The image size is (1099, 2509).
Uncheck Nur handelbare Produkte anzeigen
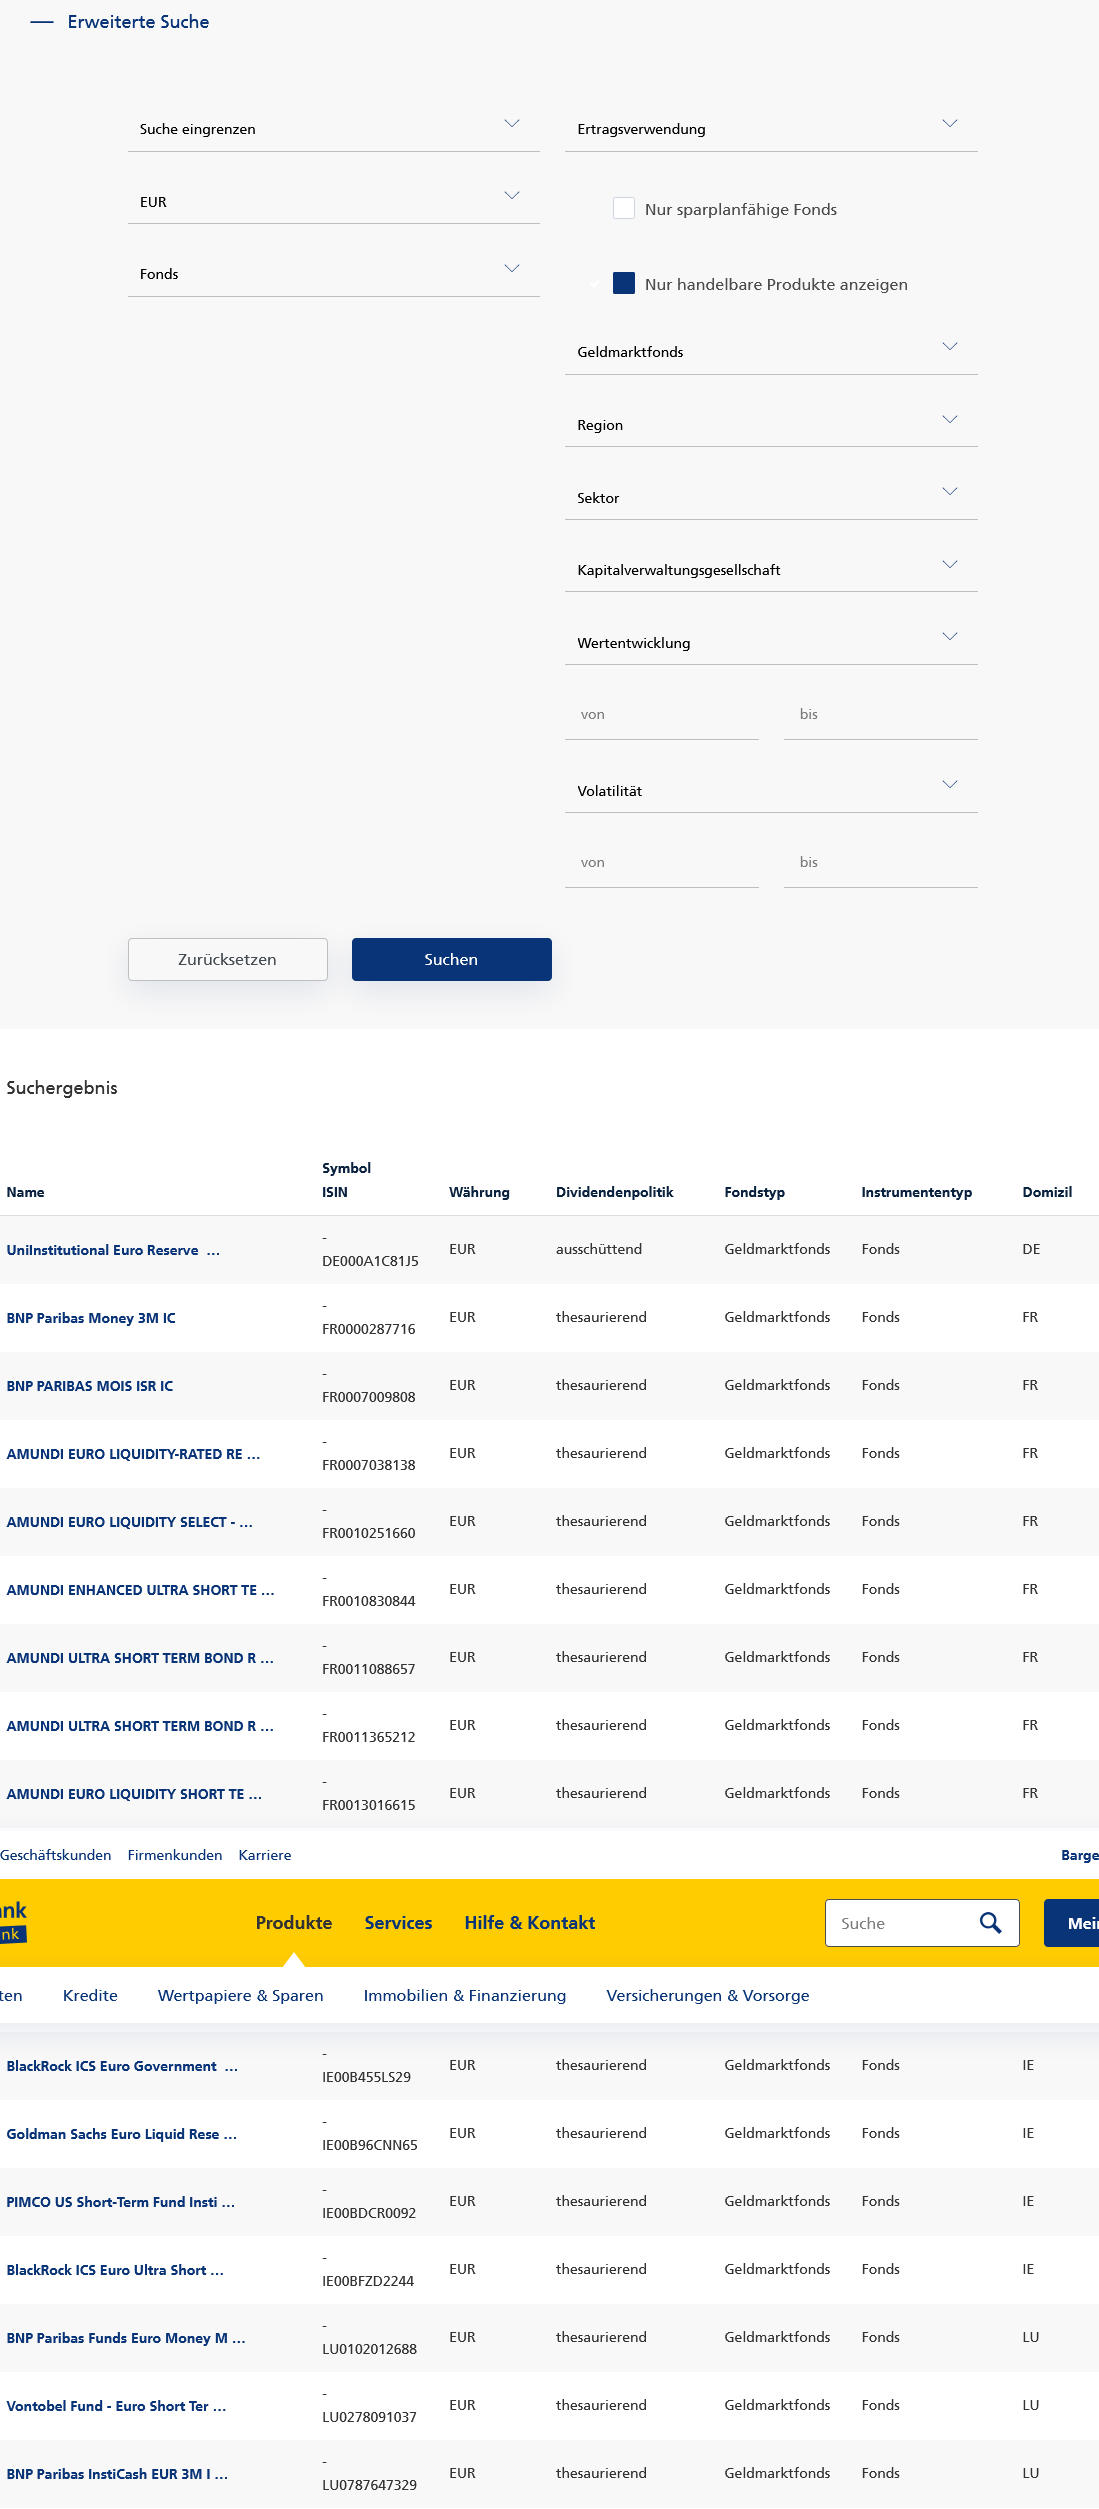(x=624, y=283)
